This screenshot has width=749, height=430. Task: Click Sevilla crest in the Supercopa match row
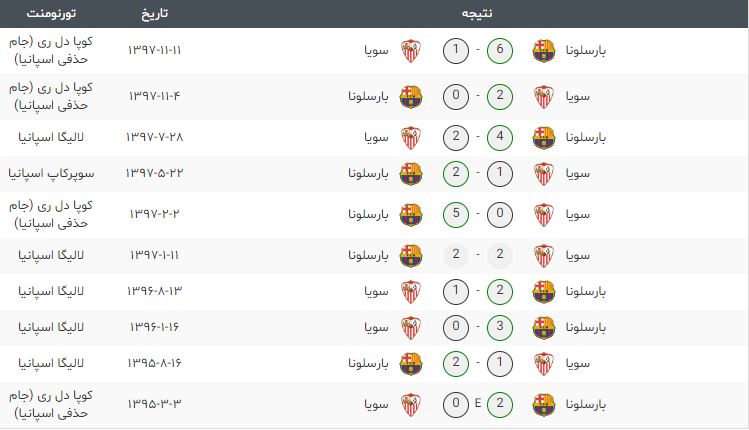coord(544,174)
